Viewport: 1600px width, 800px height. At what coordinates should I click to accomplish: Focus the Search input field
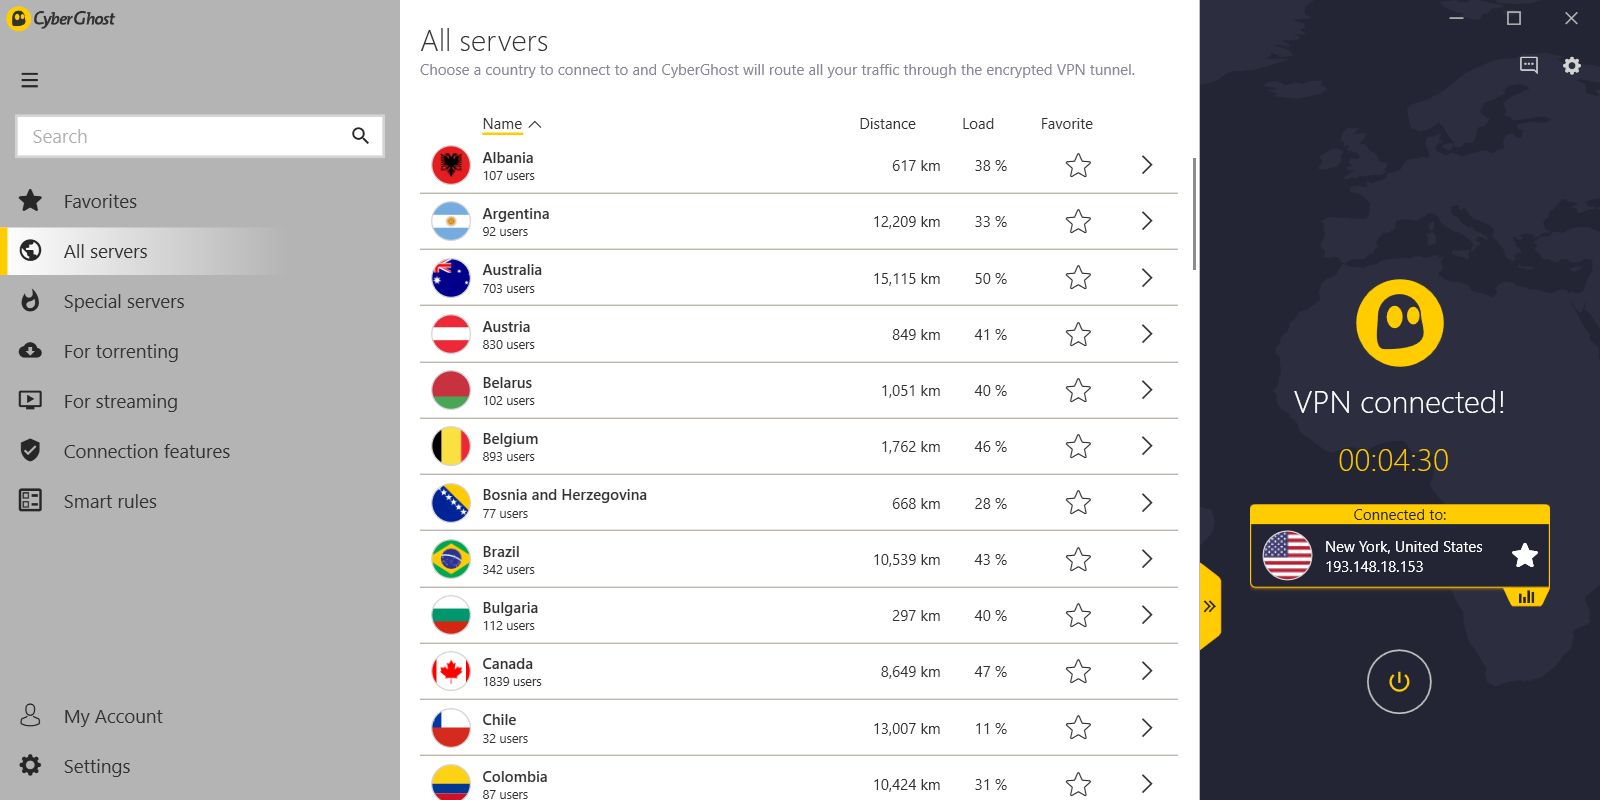(185, 136)
